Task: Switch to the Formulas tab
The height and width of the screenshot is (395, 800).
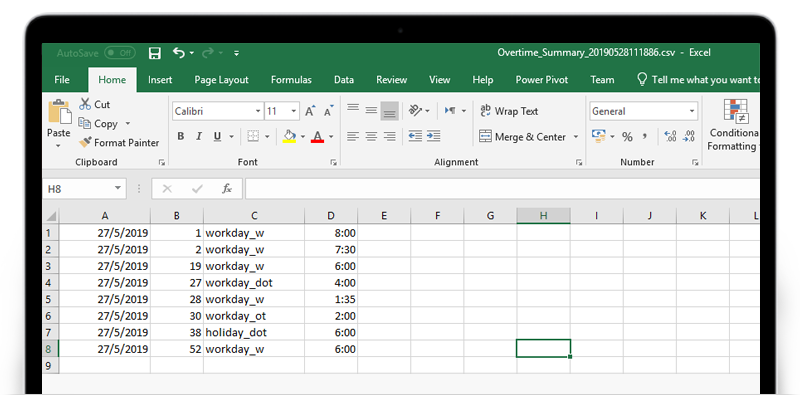Action: [x=291, y=80]
